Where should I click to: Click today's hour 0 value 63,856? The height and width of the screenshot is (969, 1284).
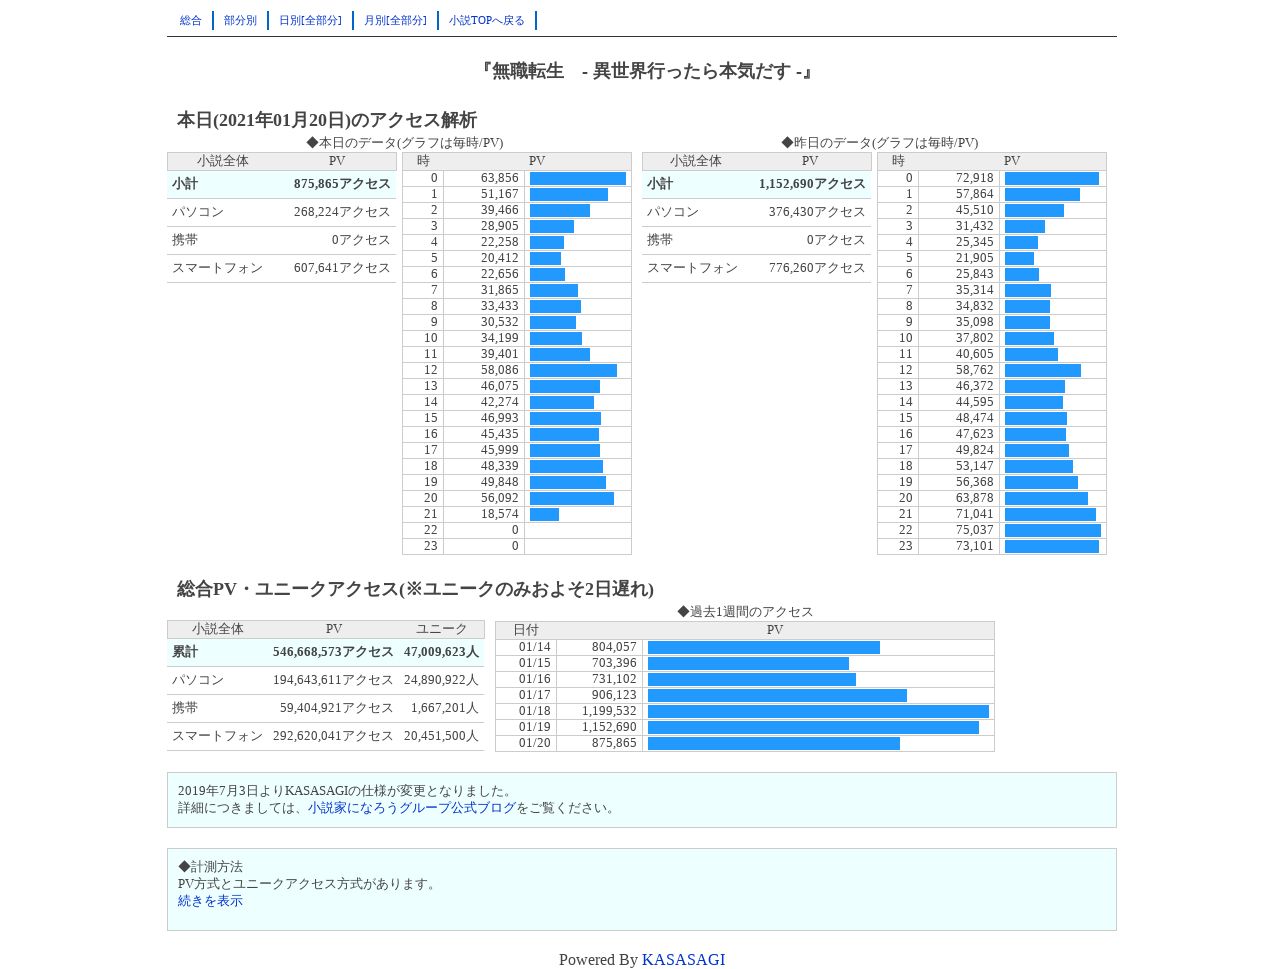coord(500,178)
